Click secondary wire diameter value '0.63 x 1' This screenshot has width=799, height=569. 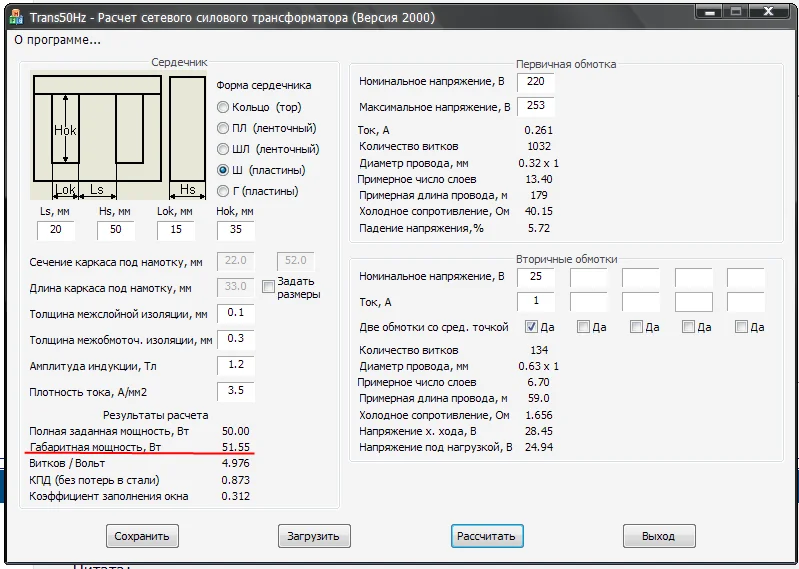[539, 366]
